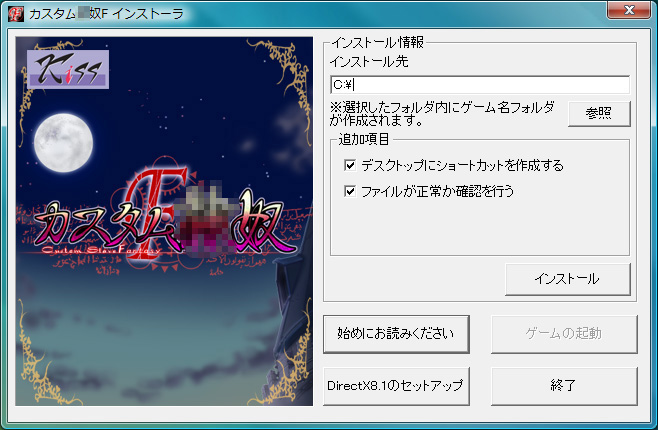Click the インストール先 label text
The height and width of the screenshot is (430, 658).
369,62
